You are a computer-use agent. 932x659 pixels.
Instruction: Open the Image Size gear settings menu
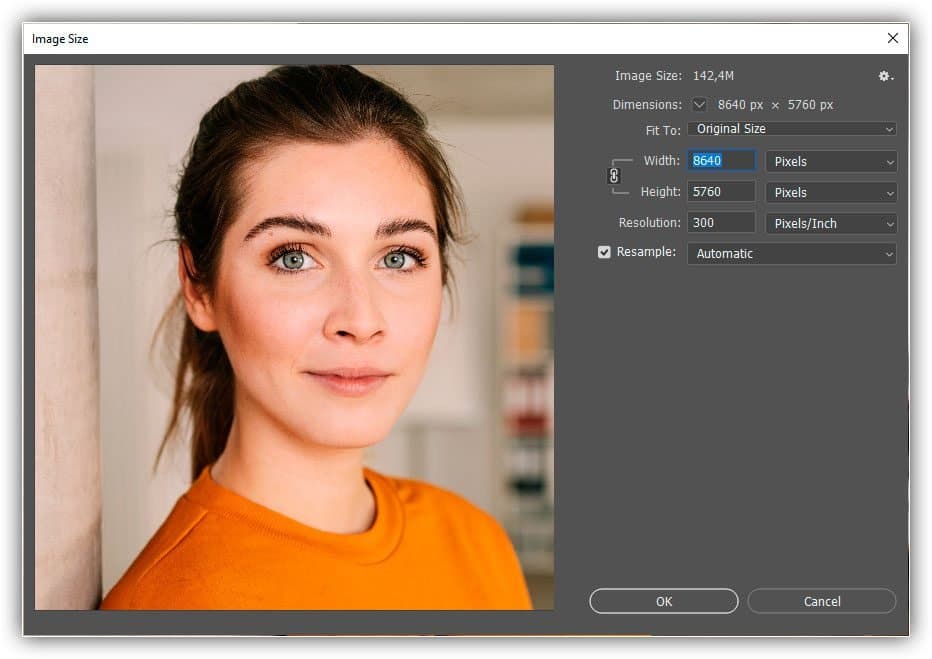coord(885,76)
